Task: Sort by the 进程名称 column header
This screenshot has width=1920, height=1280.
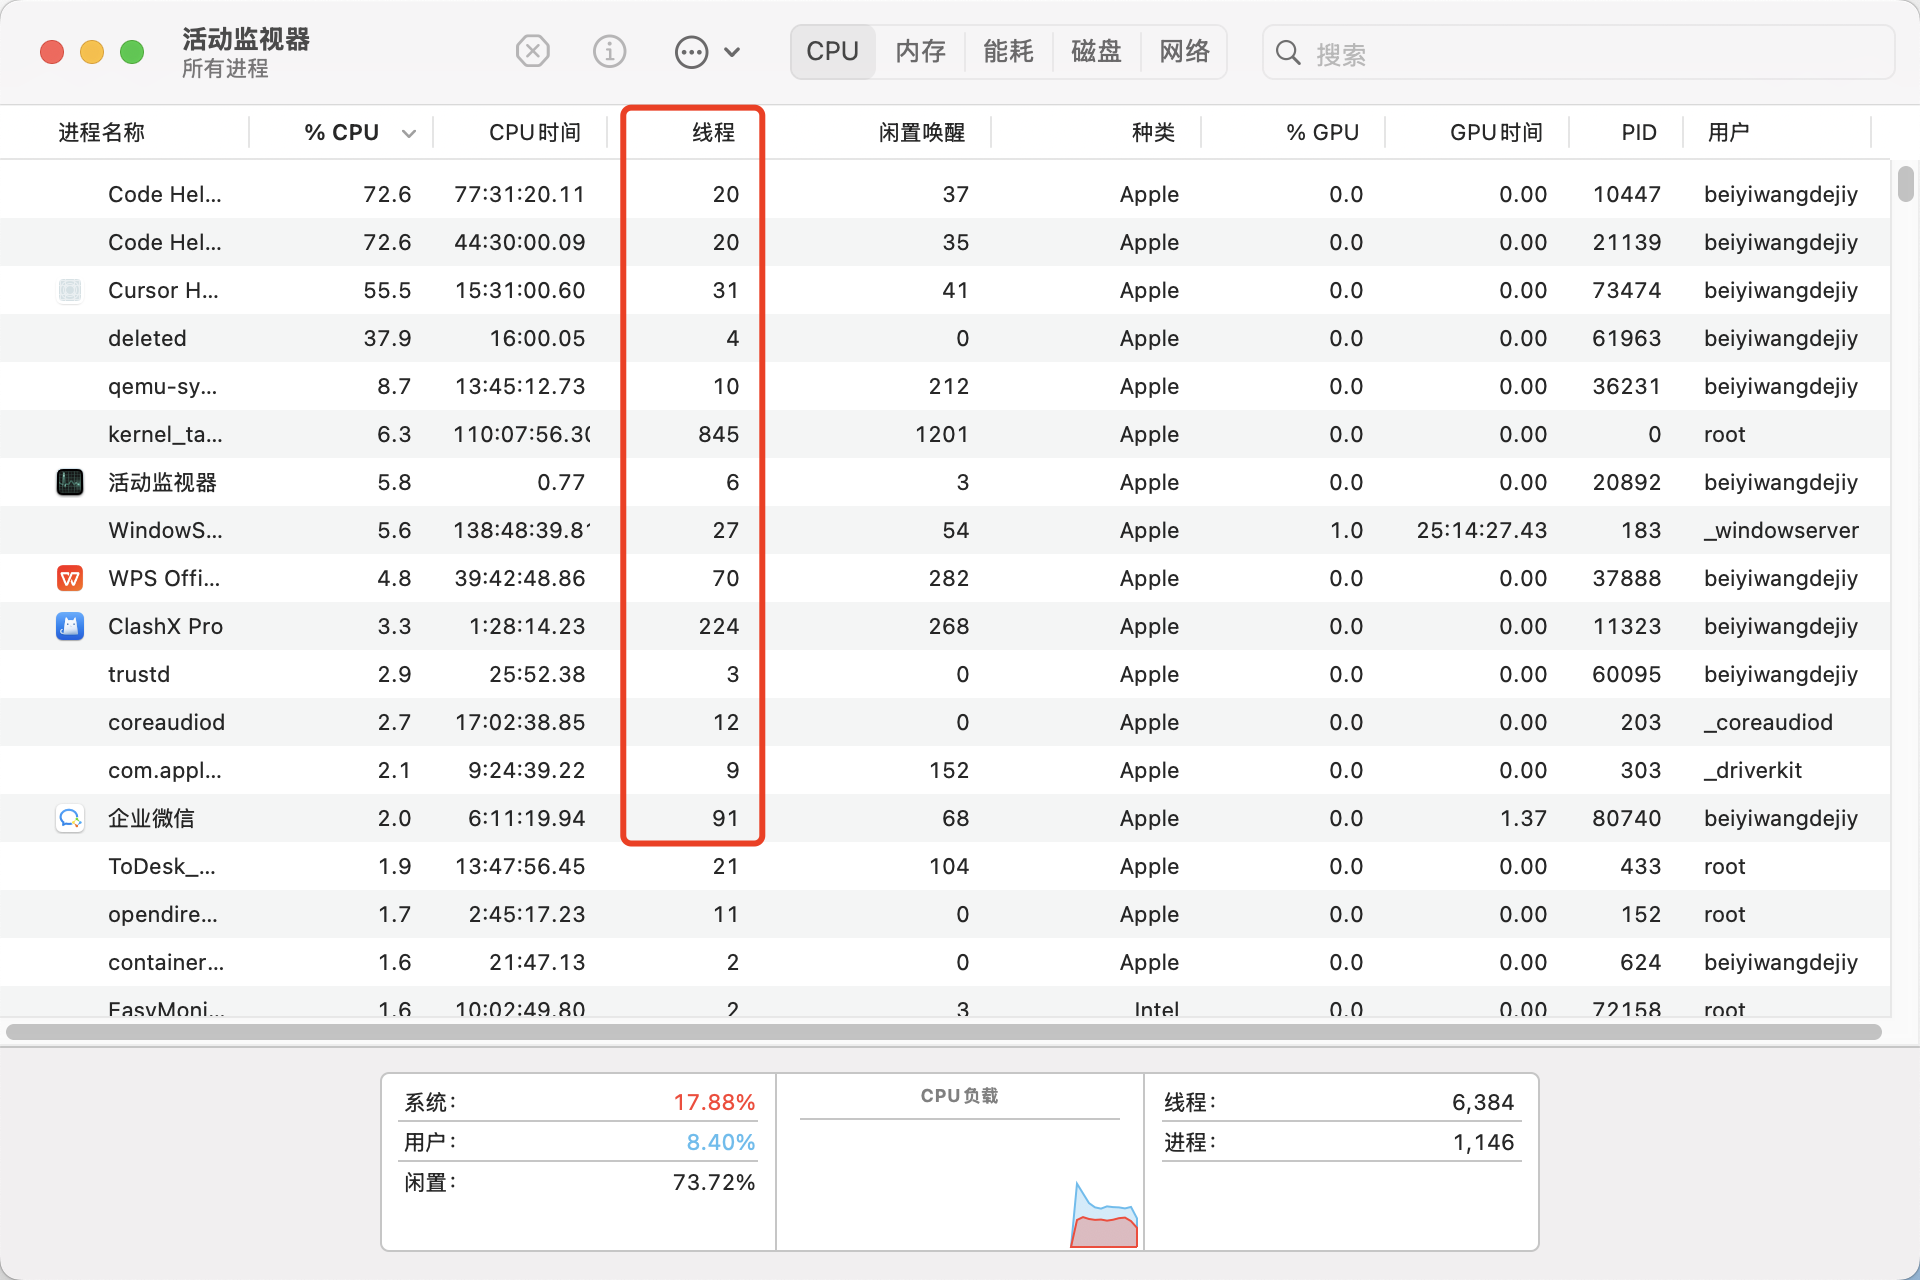Action: [x=101, y=132]
